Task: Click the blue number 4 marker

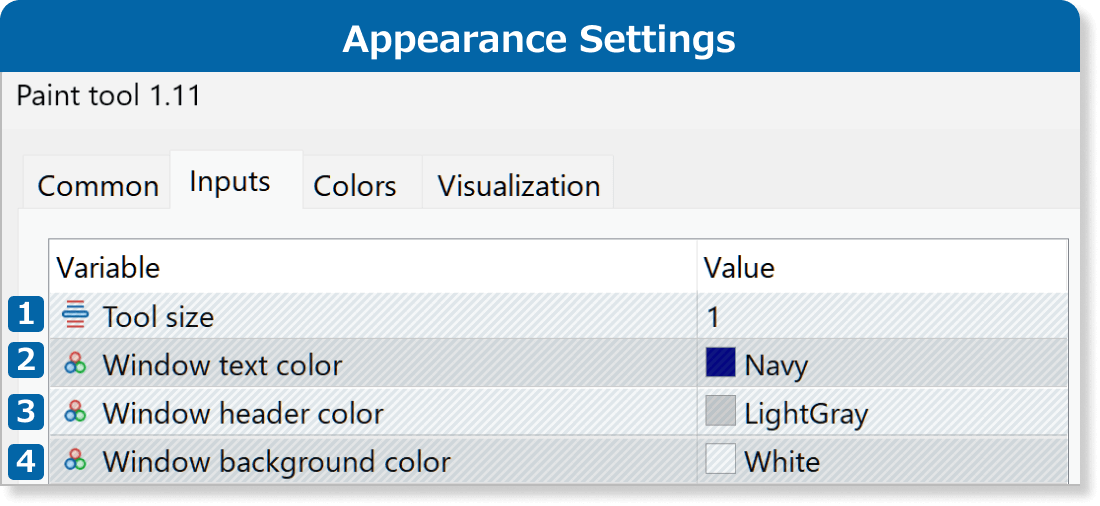Action: (26, 460)
